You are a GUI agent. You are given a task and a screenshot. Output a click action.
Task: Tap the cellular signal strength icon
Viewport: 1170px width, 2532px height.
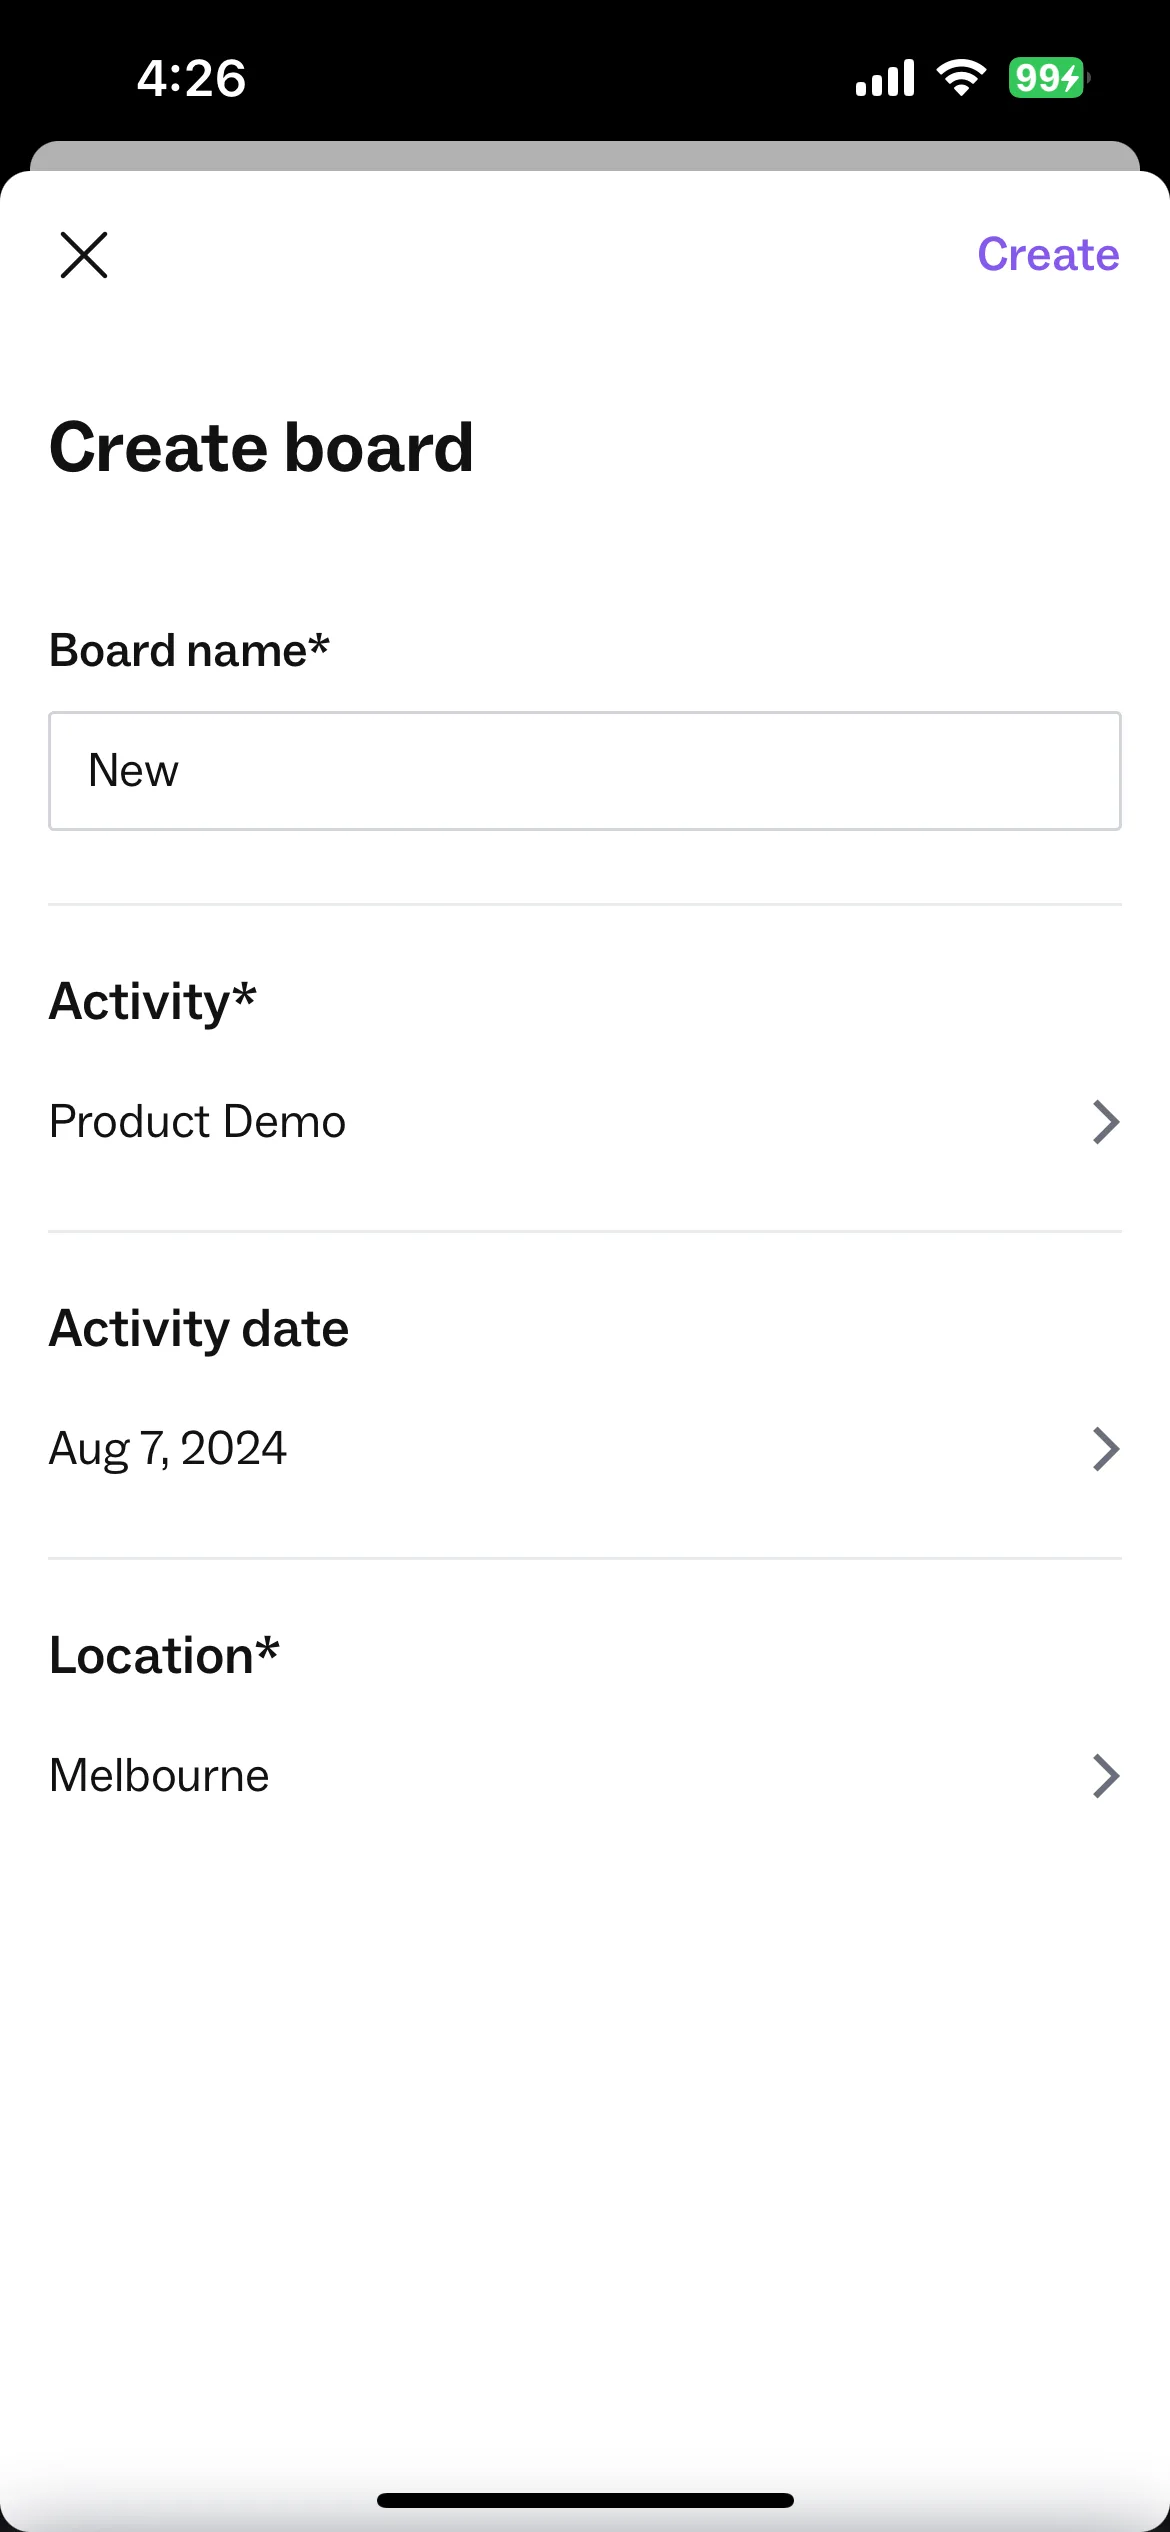(x=885, y=78)
